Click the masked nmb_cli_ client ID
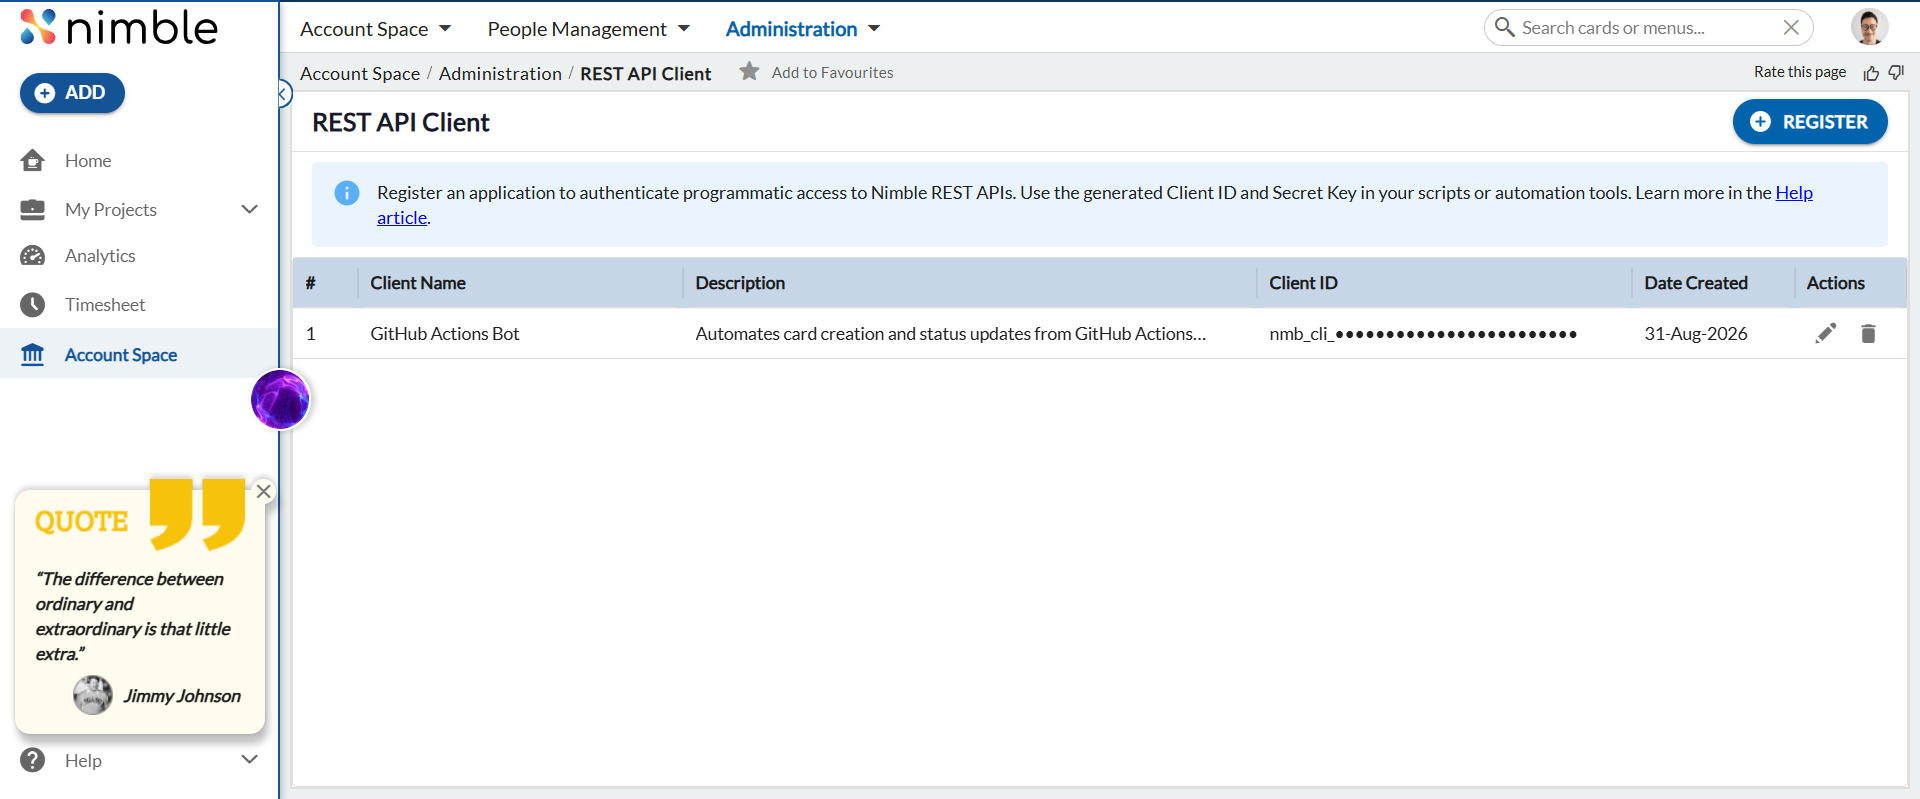This screenshot has width=1920, height=799. coord(1423,334)
